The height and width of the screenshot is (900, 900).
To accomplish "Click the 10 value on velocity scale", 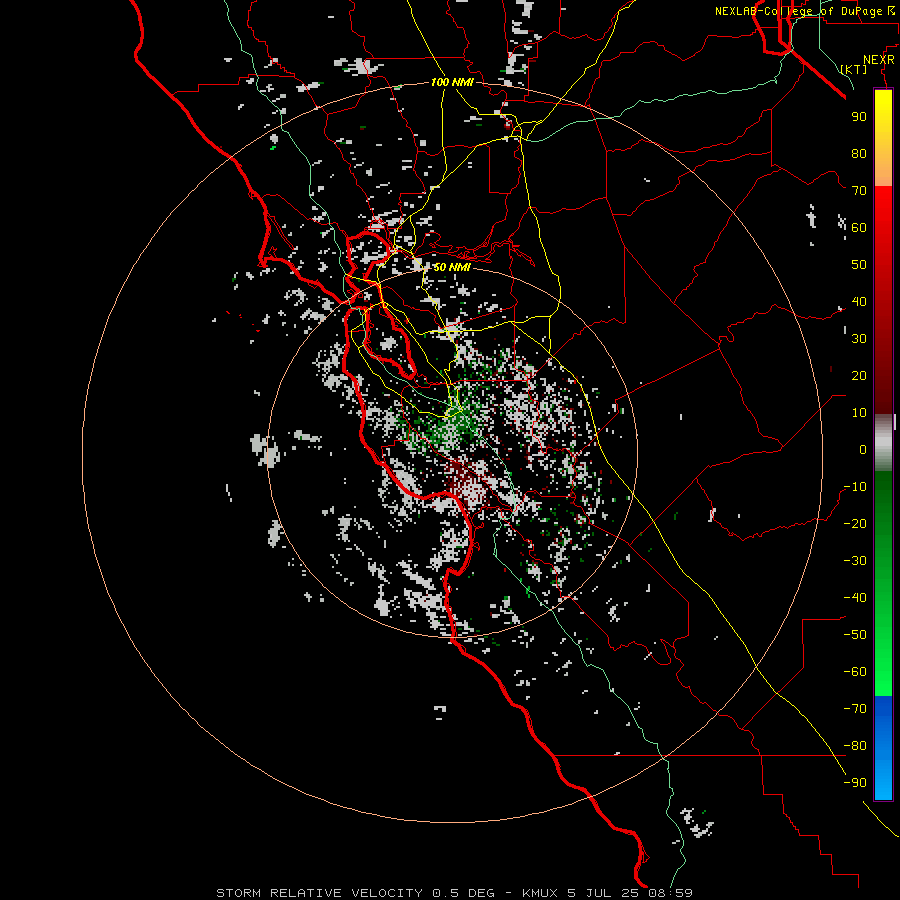I will [859, 413].
